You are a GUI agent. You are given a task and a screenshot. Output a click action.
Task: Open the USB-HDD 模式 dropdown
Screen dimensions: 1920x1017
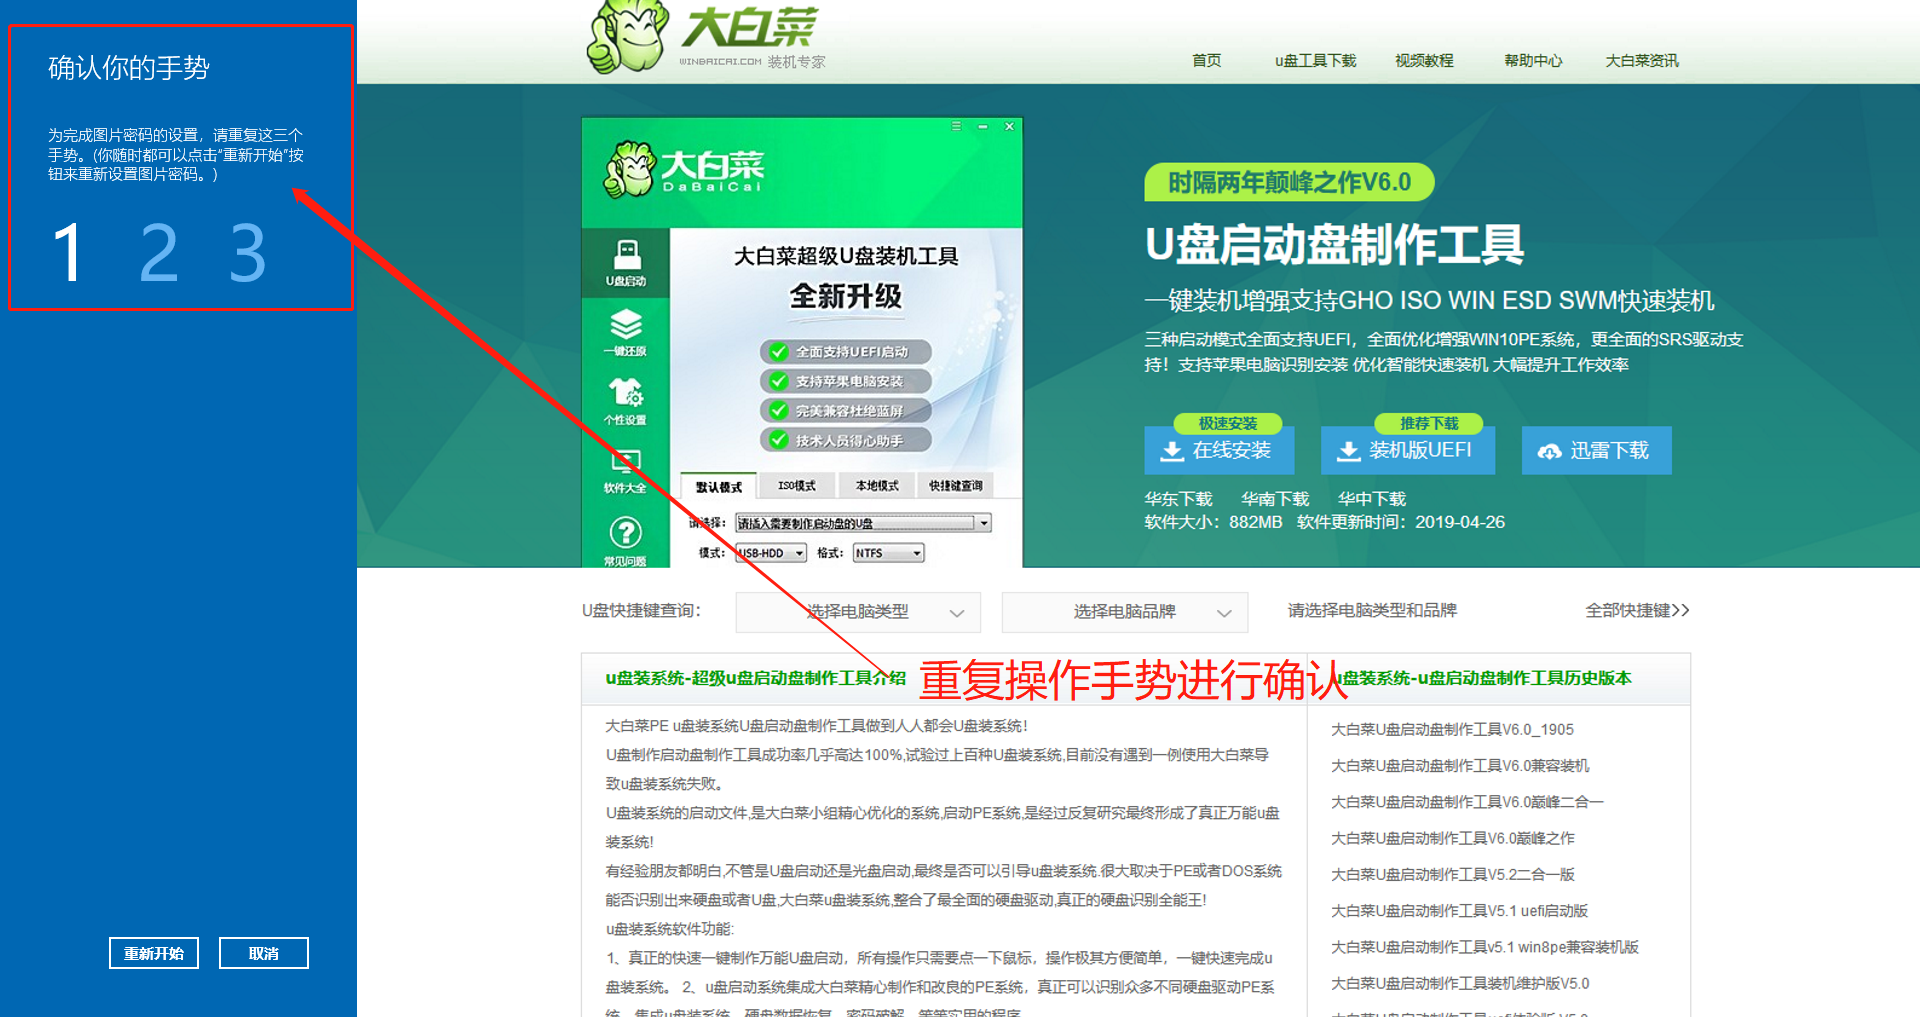(797, 552)
